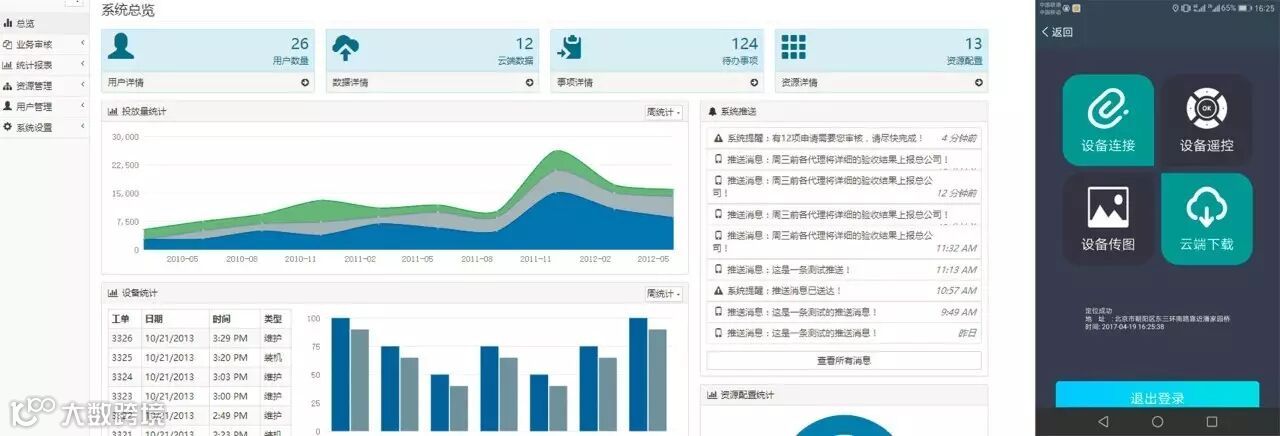Open the 这是一条测试推送 message at 11:13 AM
Viewport: 1280px width, 436px height.
pyautogui.click(x=845, y=270)
